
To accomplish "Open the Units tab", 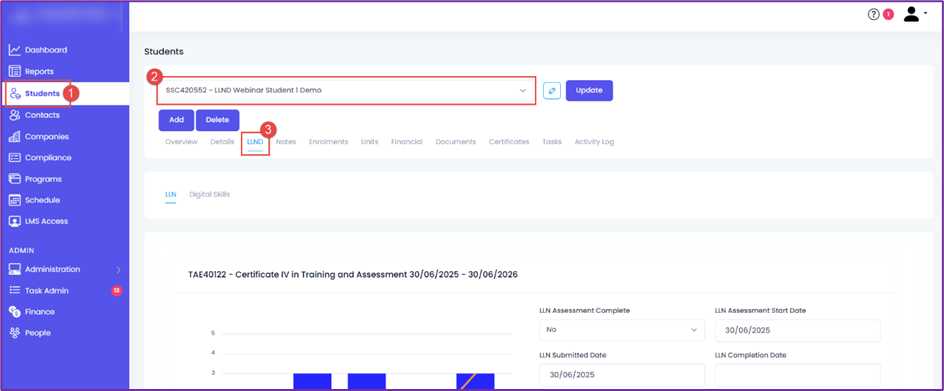I will click(370, 142).
